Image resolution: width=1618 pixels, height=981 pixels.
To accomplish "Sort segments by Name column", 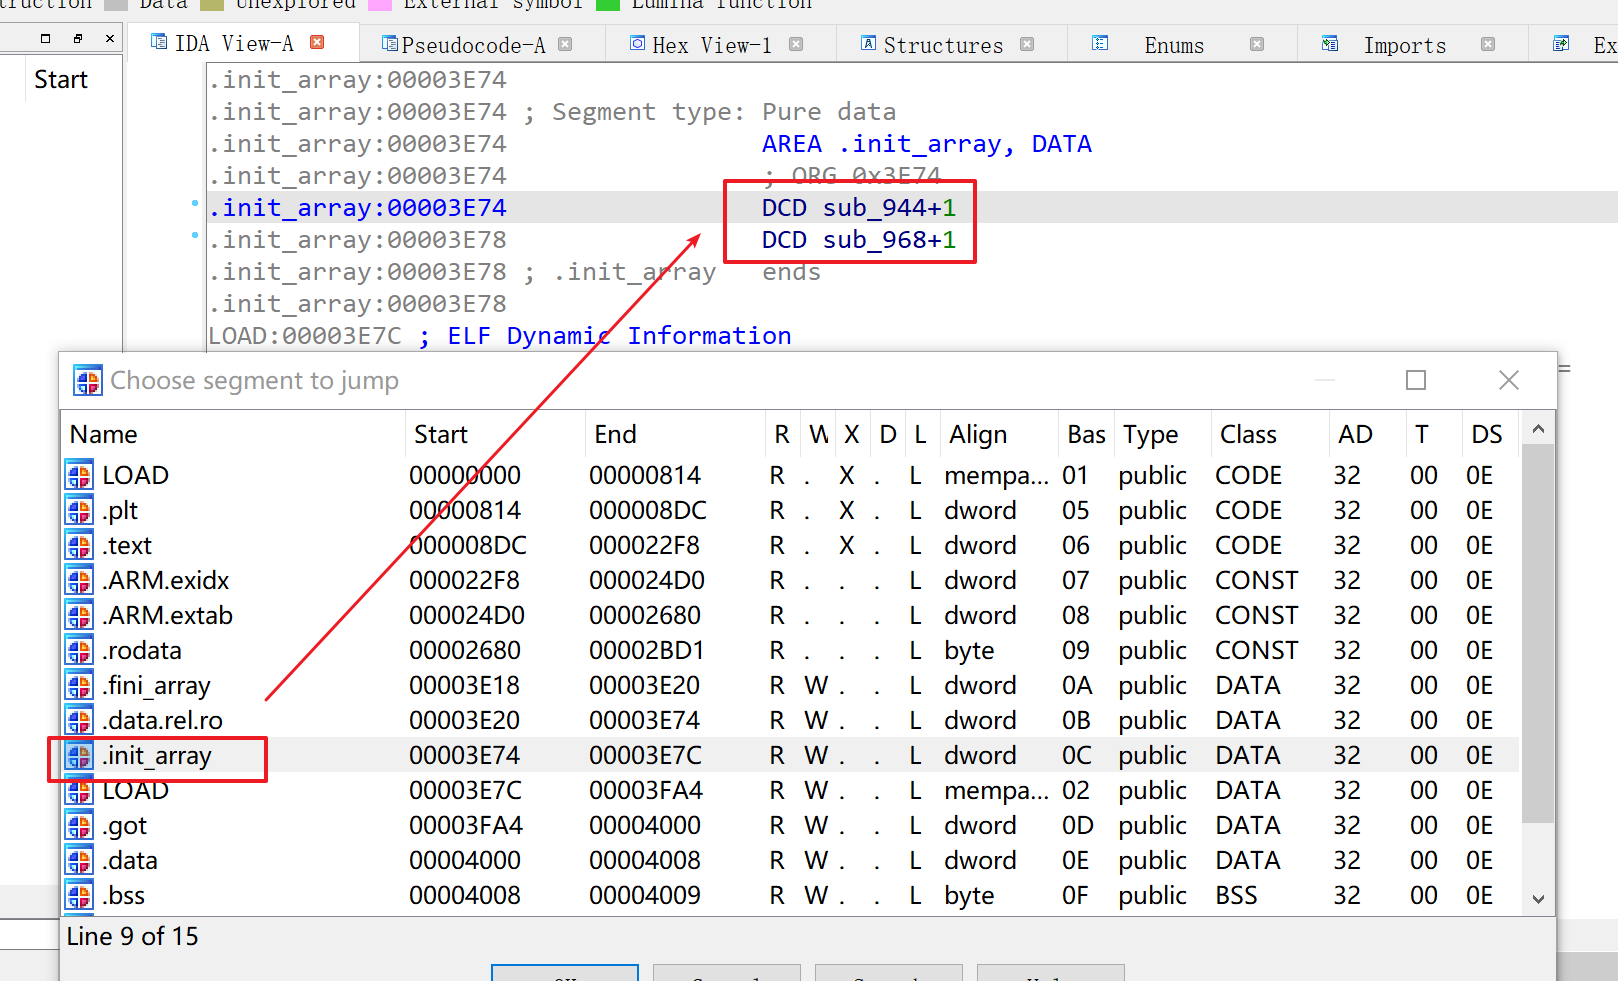I will pyautogui.click(x=233, y=434).
